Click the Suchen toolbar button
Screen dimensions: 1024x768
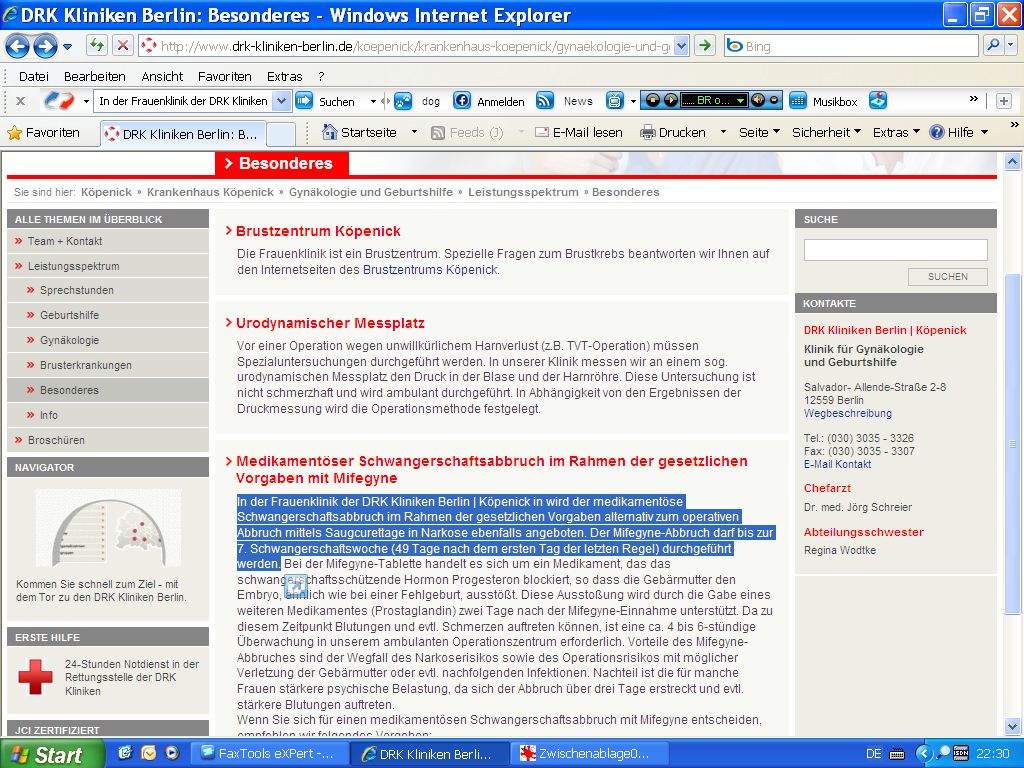click(x=327, y=101)
